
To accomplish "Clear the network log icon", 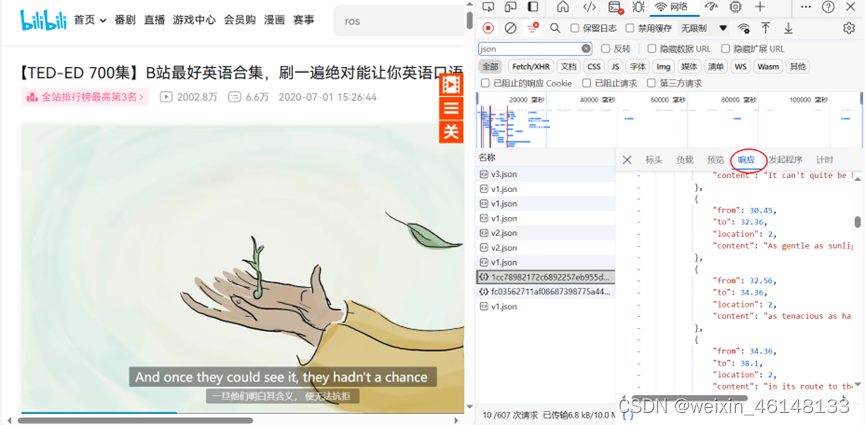I will tap(510, 28).
